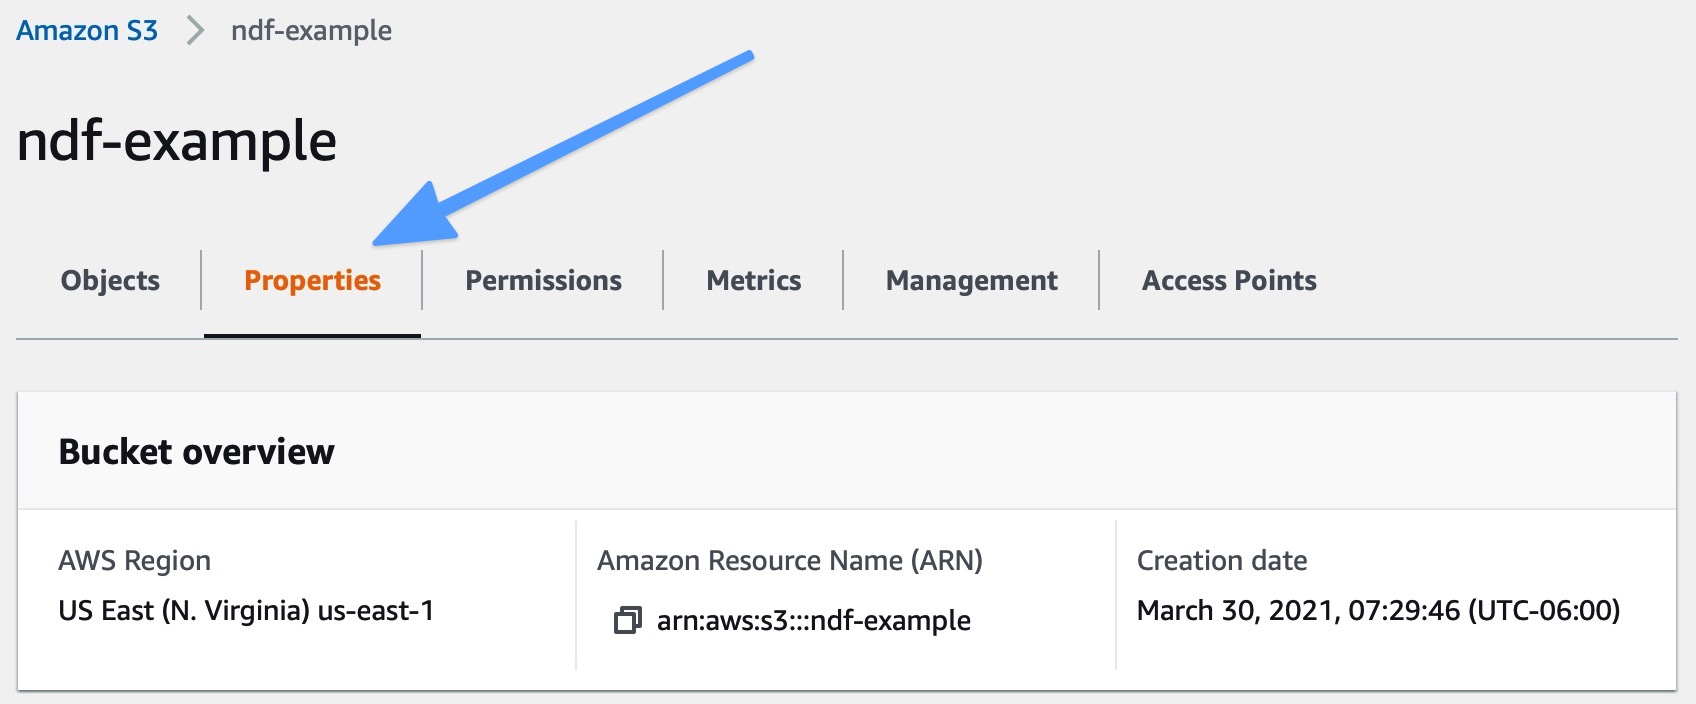The height and width of the screenshot is (704, 1696).
Task: Click the March 30, 2021 creation timestamp
Action: pos(1377,611)
